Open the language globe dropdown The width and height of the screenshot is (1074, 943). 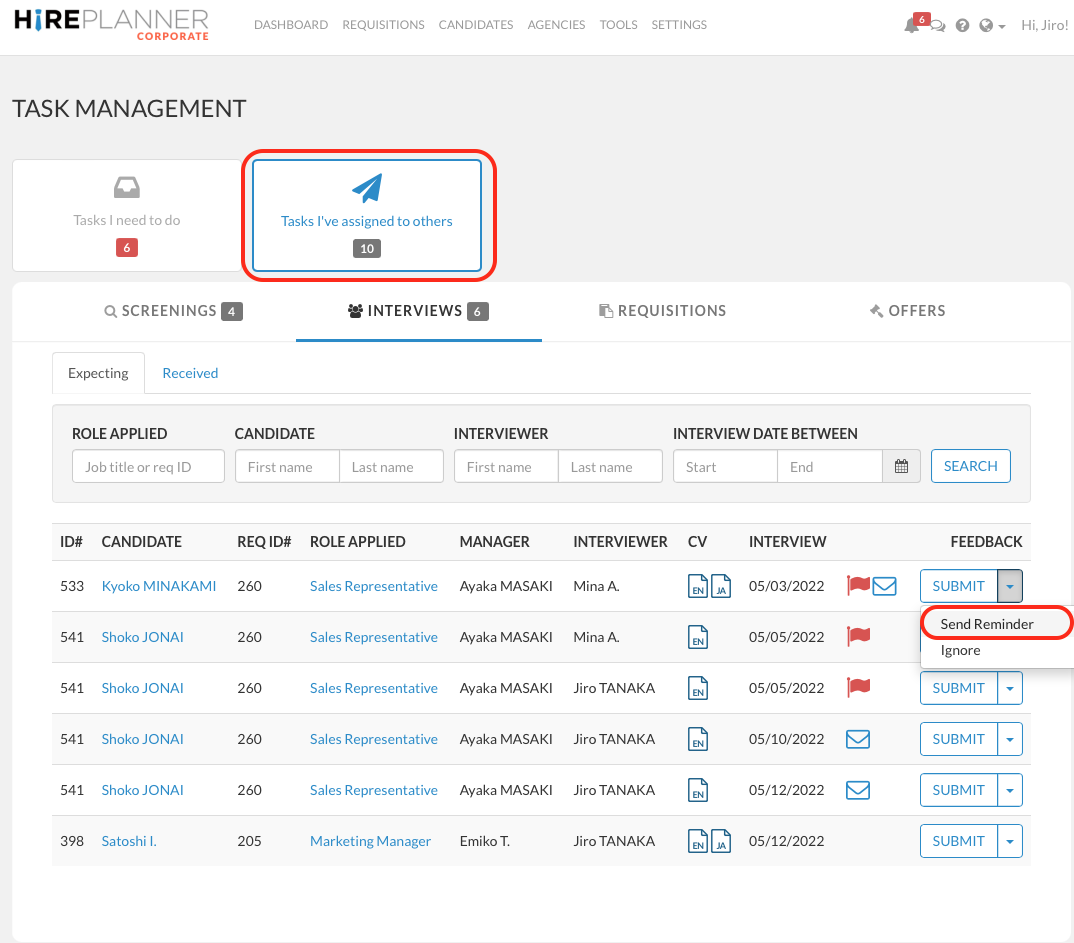click(990, 24)
